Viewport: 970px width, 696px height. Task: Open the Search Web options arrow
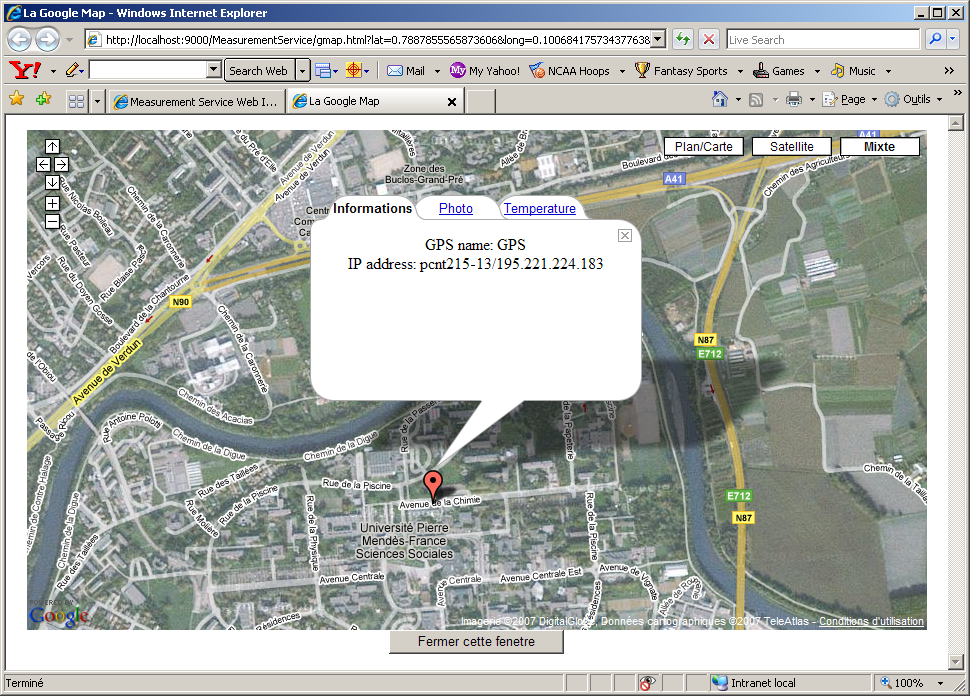tap(302, 71)
